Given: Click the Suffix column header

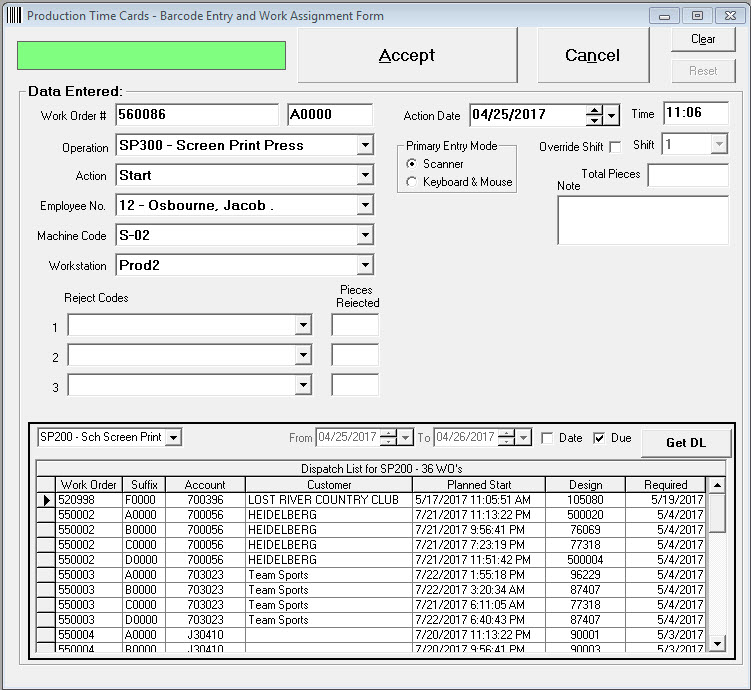Looking at the screenshot, I should coord(144,485).
